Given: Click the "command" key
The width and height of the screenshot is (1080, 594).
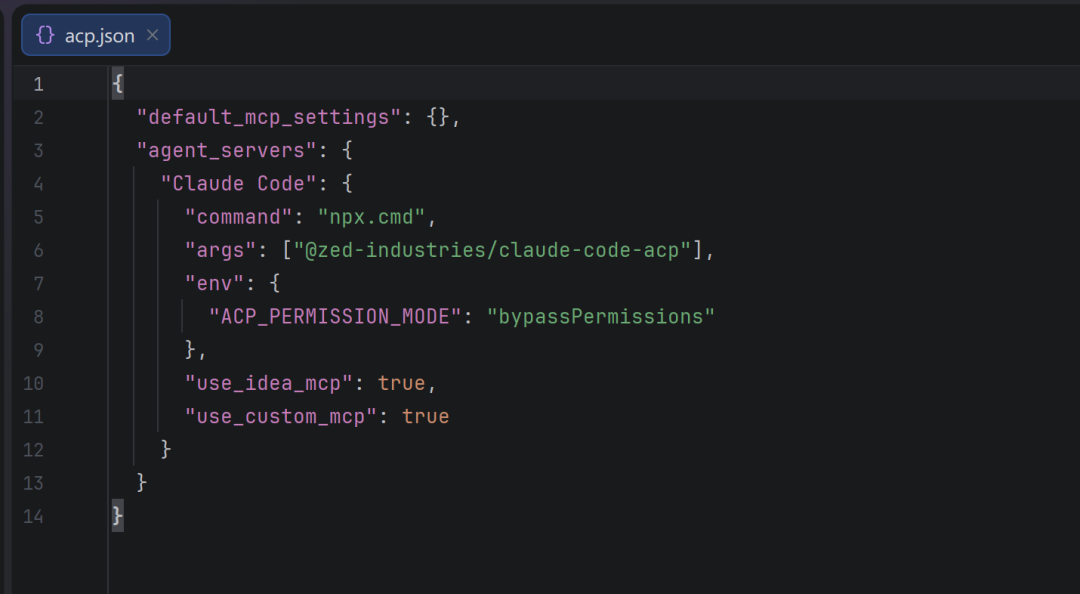Looking at the screenshot, I should tap(240, 217).
